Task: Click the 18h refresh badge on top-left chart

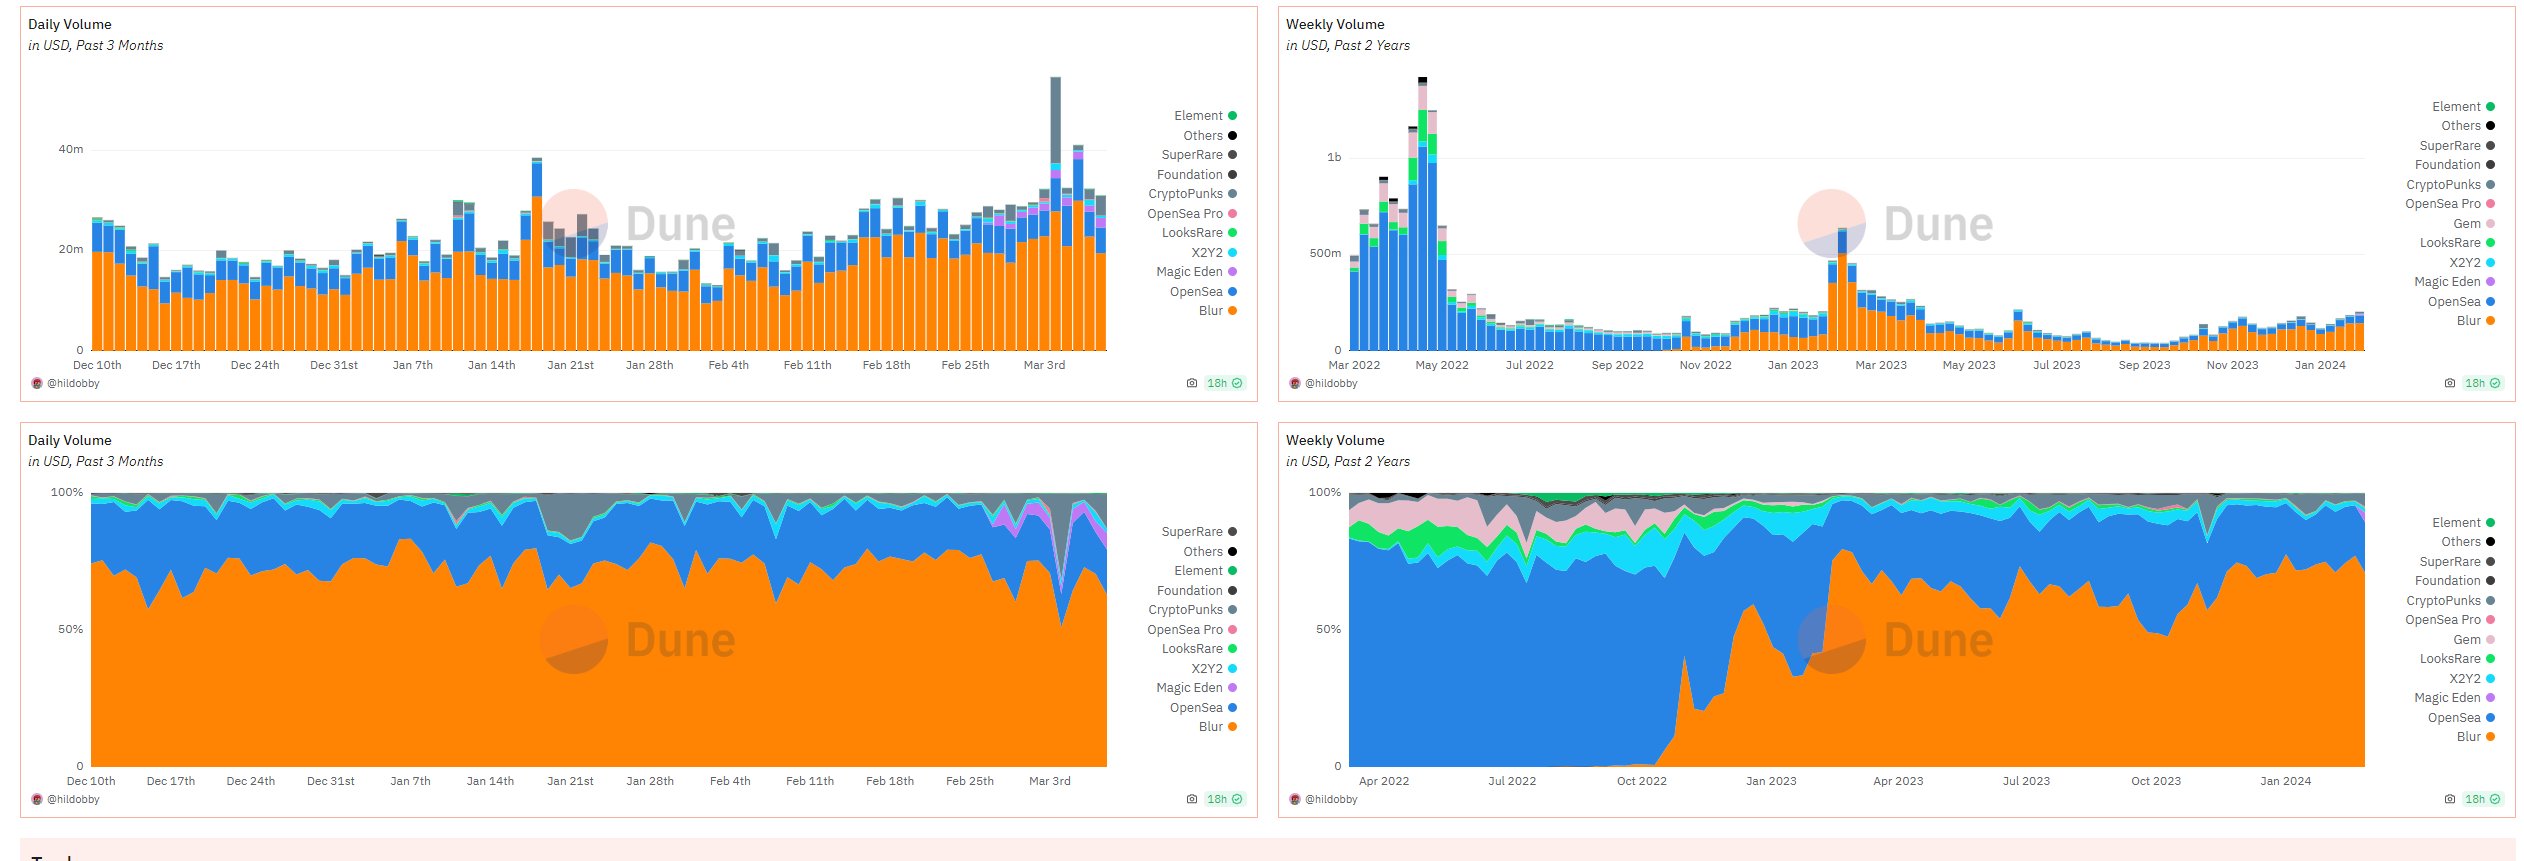Action: 1225,383
